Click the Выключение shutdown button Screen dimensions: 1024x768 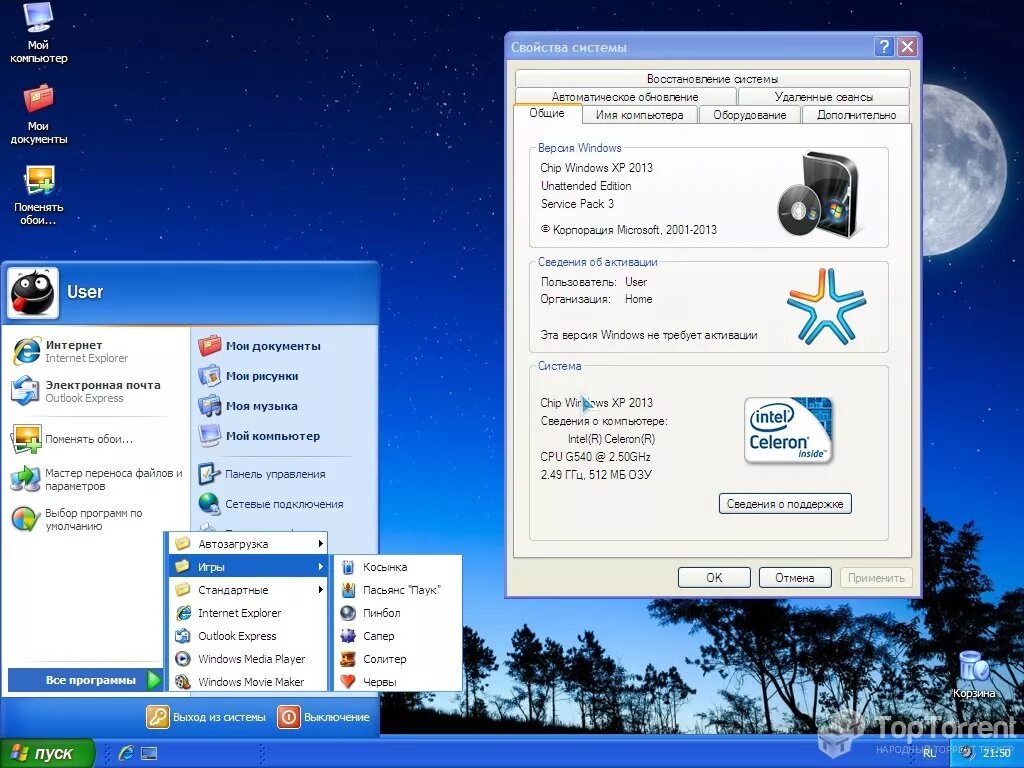click(x=324, y=716)
